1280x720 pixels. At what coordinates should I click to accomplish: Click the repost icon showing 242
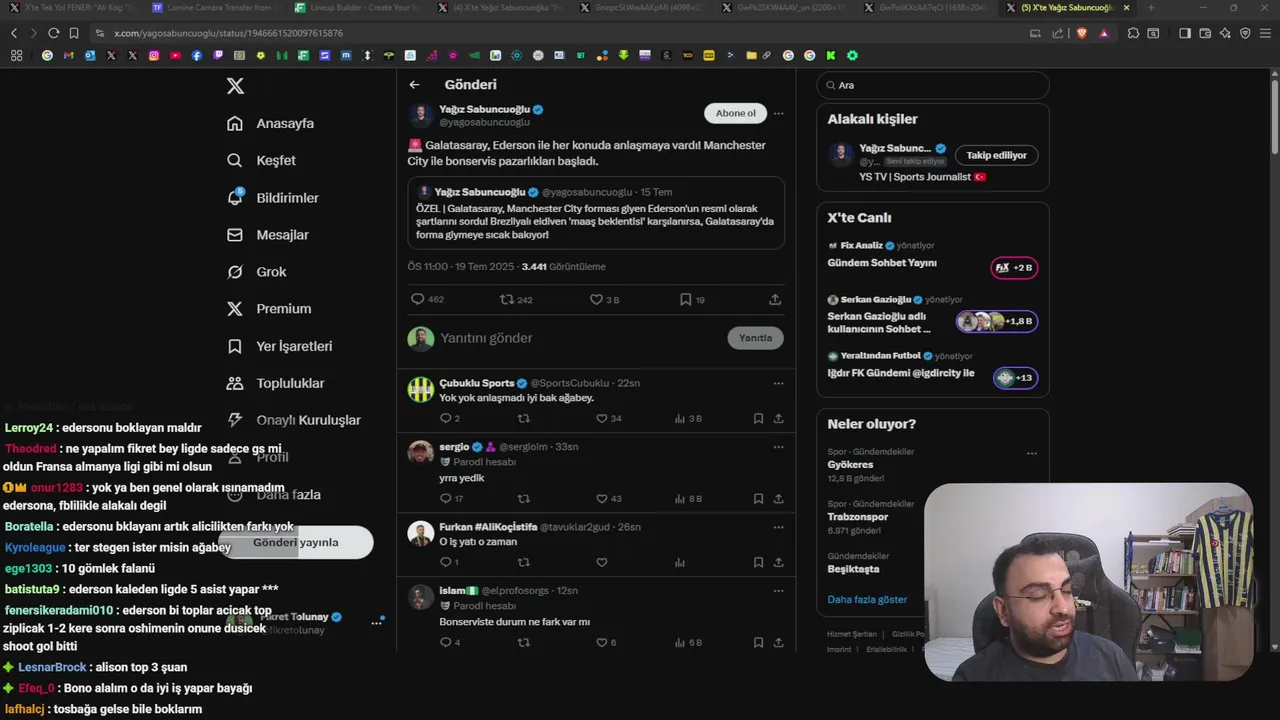(506, 299)
